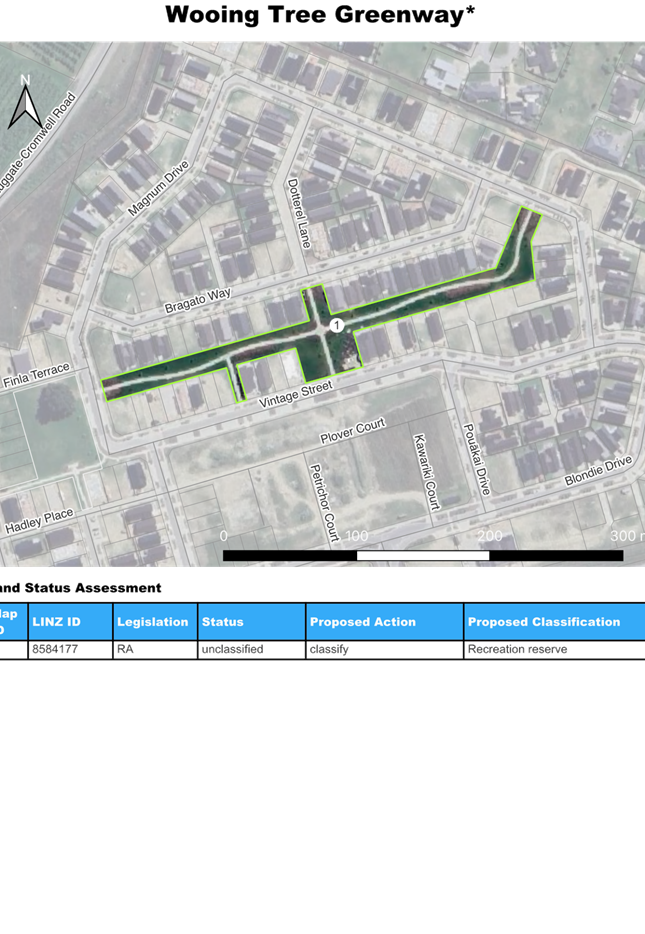This screenshot has width=645, height=934.
Task: Click the Bragato Way street label
Action: coord(198,298)
